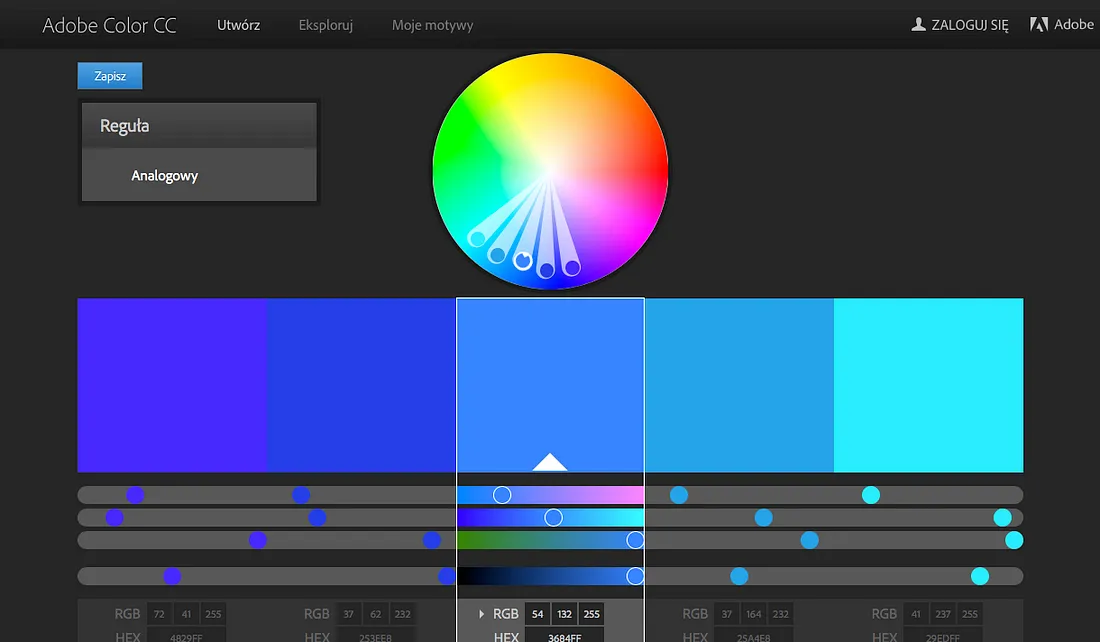Select the cyan color swatch
Image resolution: width=1100 pixels, height=642 pixels.
point(928,385)
